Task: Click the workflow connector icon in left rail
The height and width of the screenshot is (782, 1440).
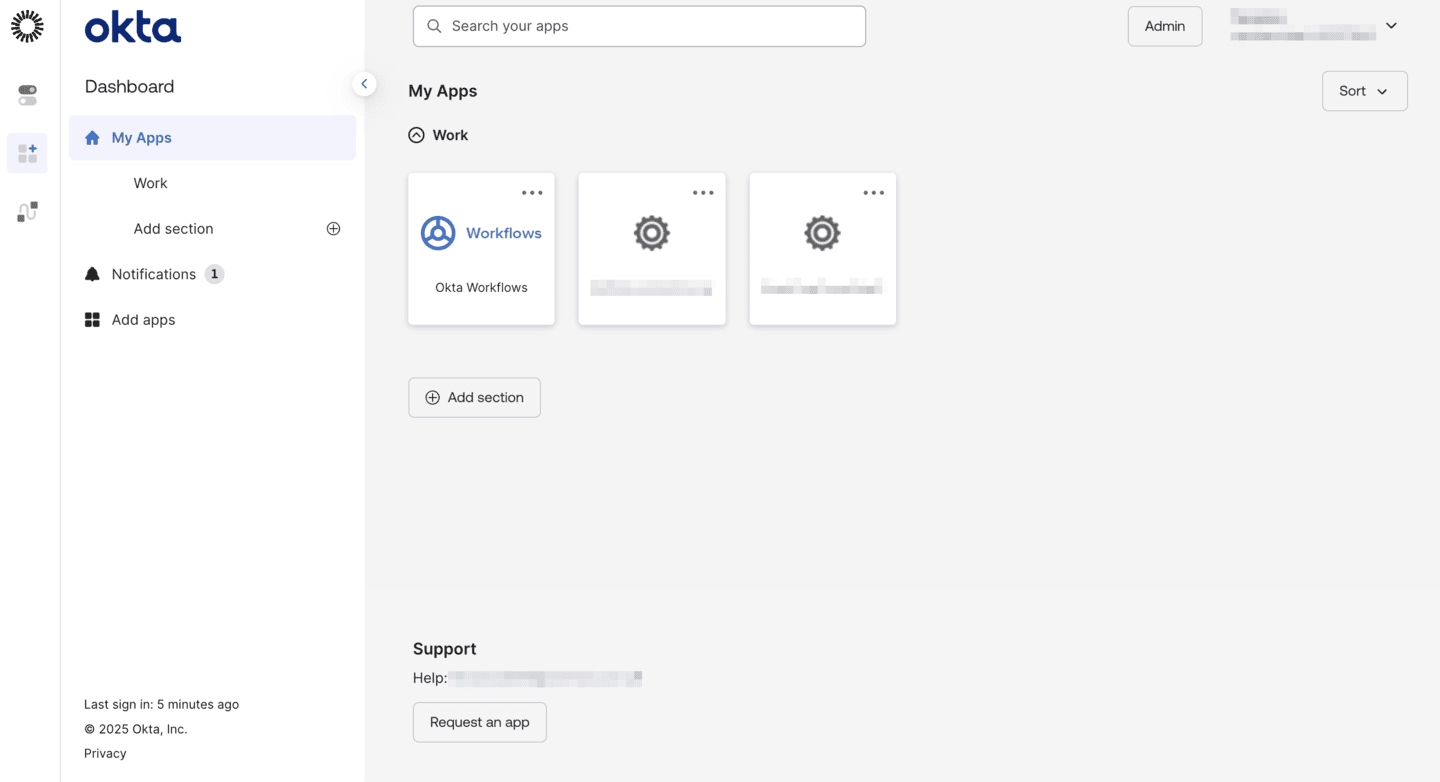Action: (x=27, y=211)
